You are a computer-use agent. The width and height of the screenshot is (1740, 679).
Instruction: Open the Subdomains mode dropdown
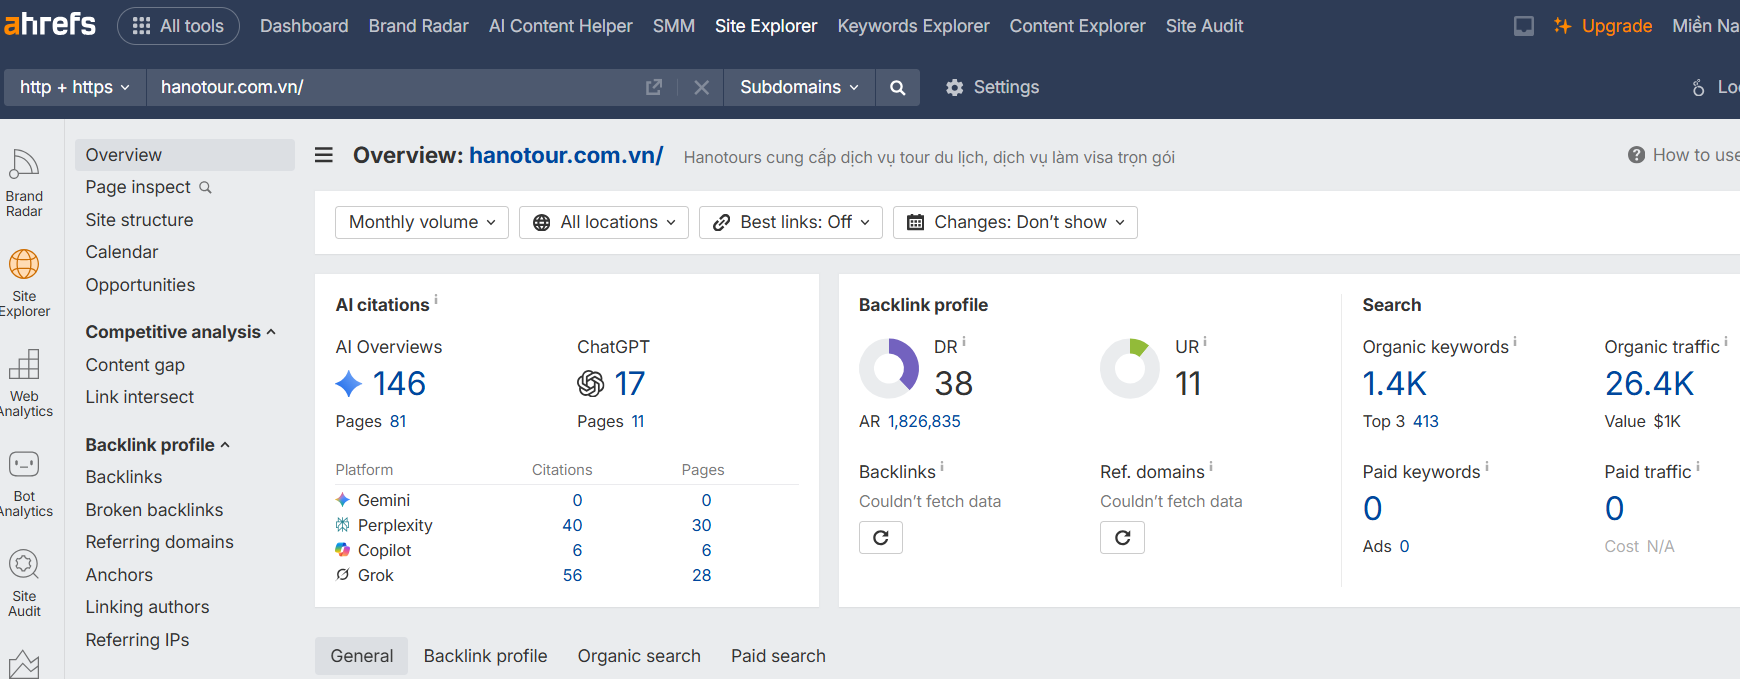coord(800,88)
